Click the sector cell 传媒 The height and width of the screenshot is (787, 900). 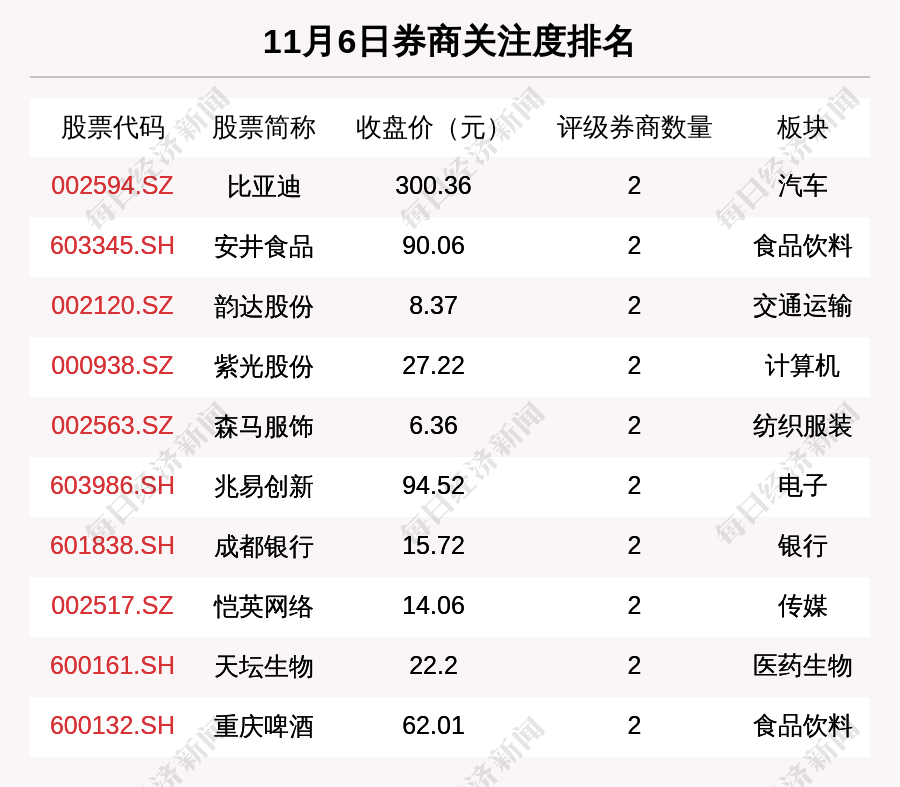[x=802, y=606]
